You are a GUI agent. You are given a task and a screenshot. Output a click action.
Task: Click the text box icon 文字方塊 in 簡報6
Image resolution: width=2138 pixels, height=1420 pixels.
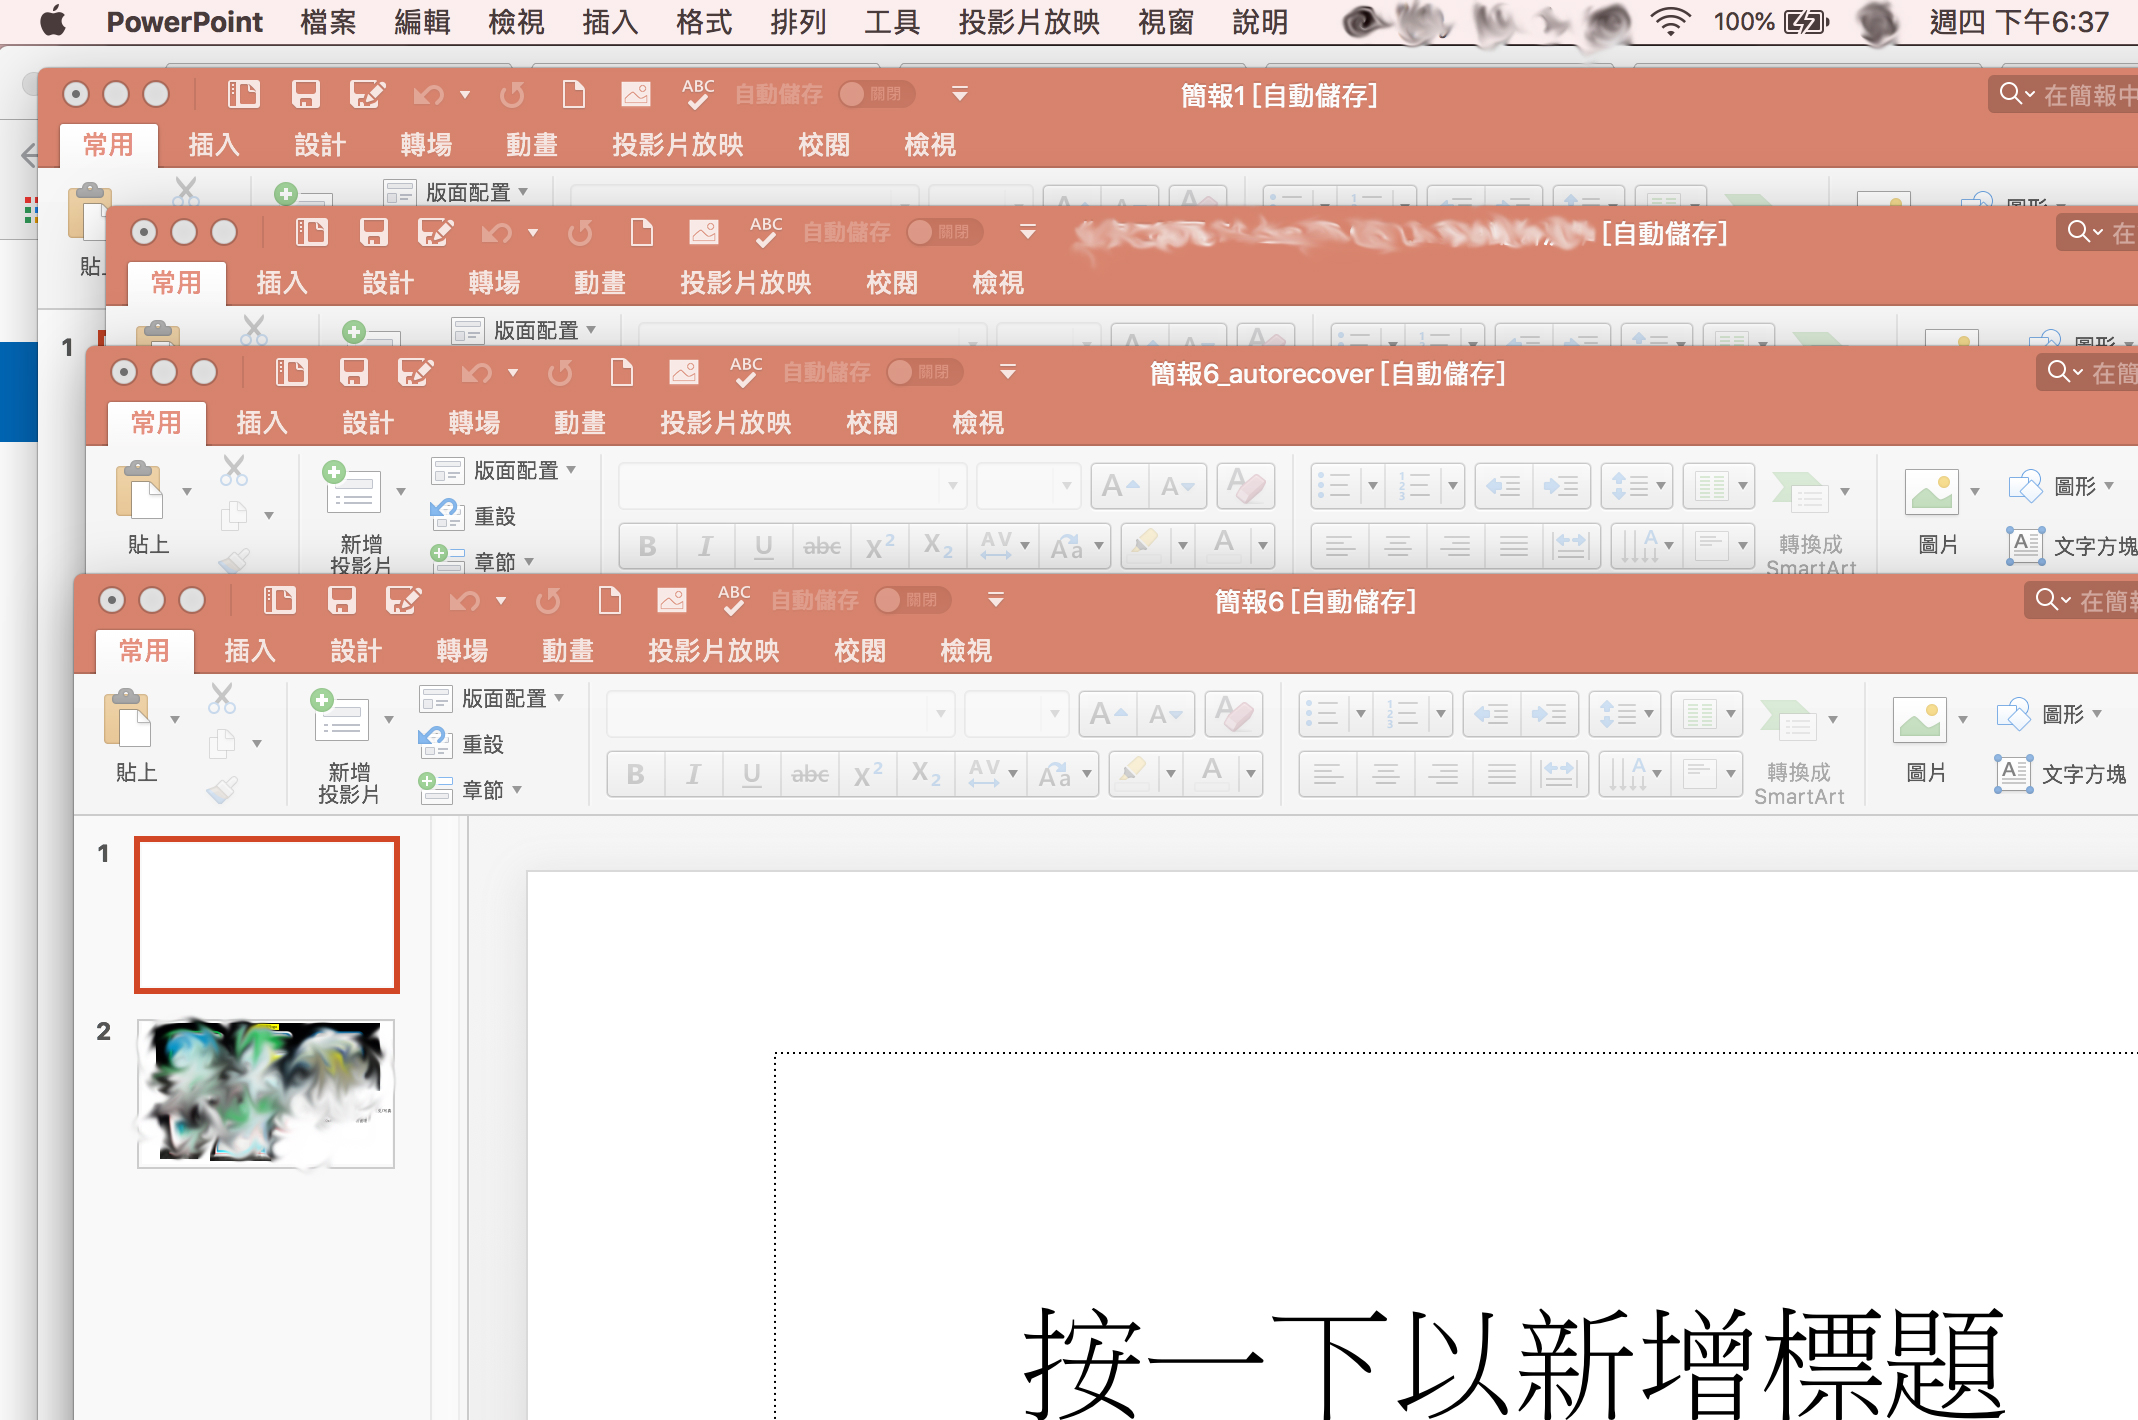[2012, 773]
